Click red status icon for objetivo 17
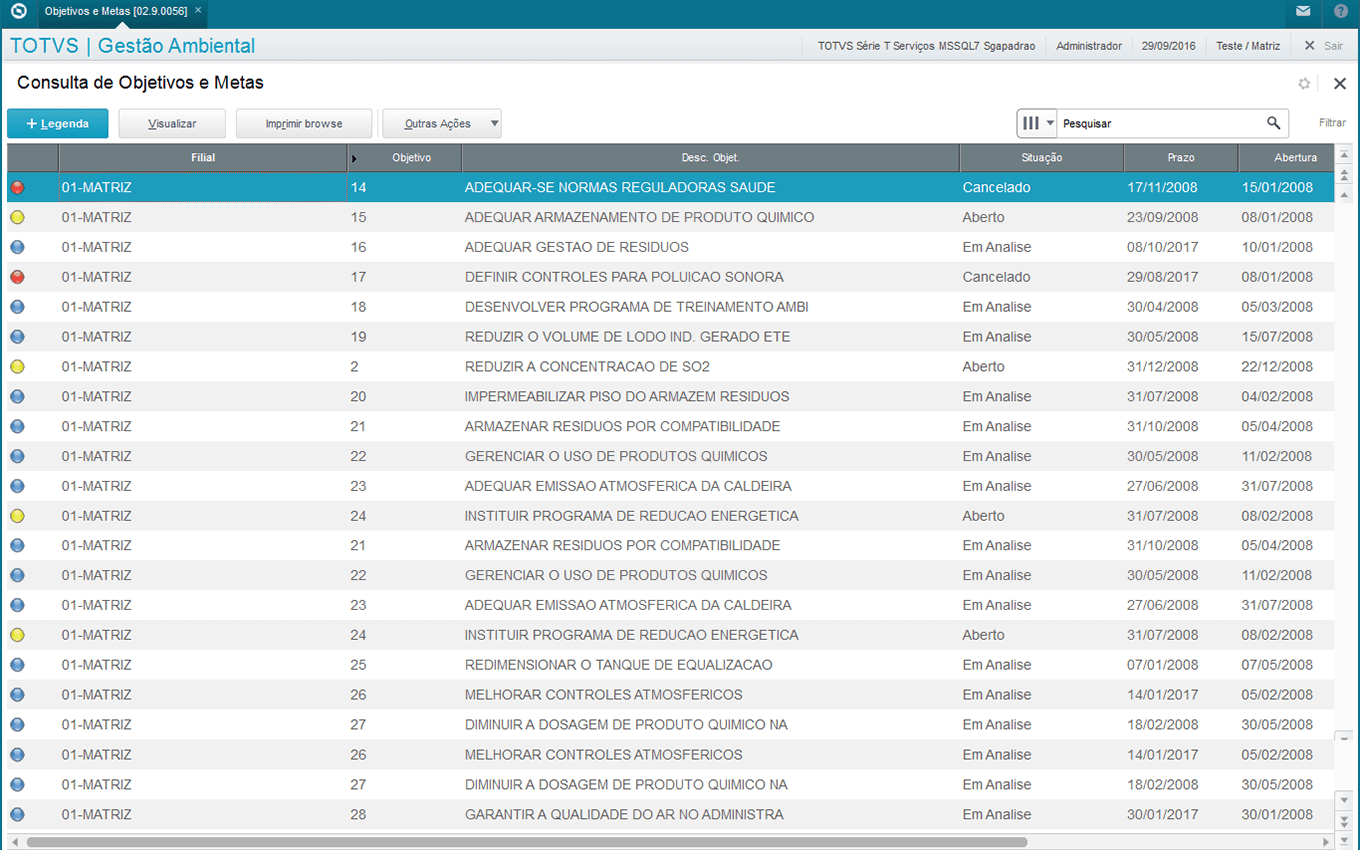The image size is (1360, 850). click(17, 277)
